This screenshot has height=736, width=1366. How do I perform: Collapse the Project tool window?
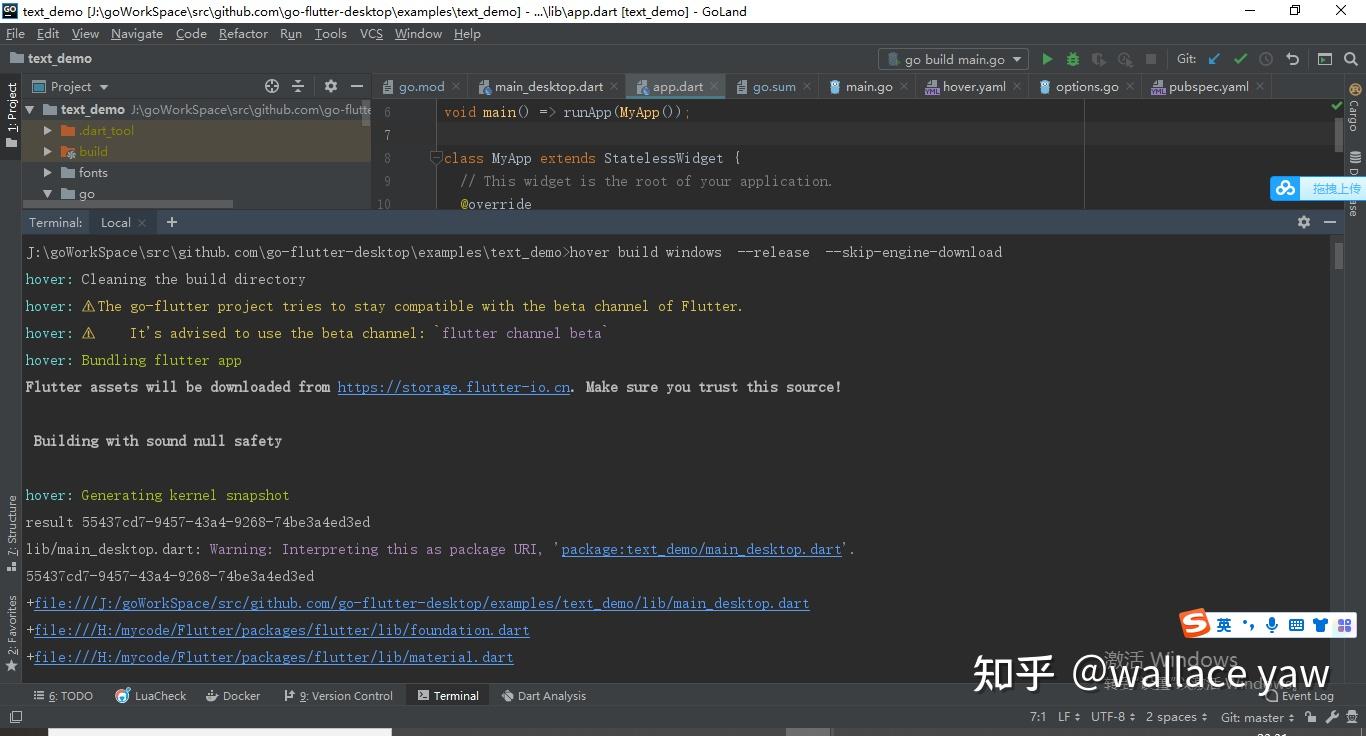click(x=357, y=86)
